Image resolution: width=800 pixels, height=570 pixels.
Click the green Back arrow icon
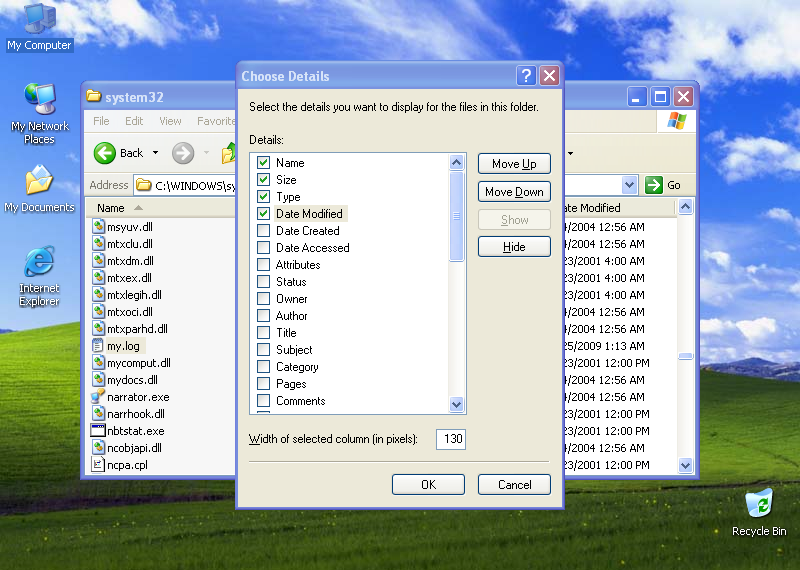[x=105, y=153]
